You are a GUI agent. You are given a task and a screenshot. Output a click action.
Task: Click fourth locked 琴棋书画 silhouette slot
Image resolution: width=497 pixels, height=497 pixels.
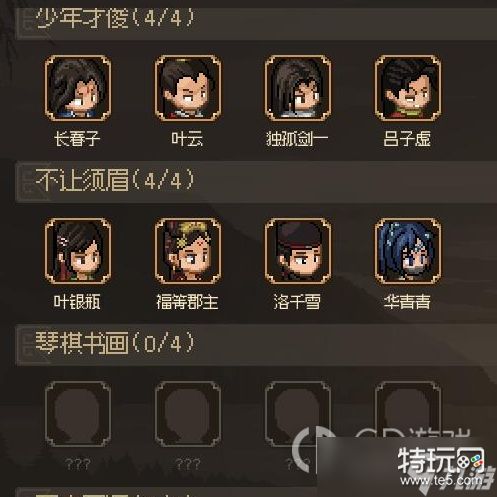[408, 414]
